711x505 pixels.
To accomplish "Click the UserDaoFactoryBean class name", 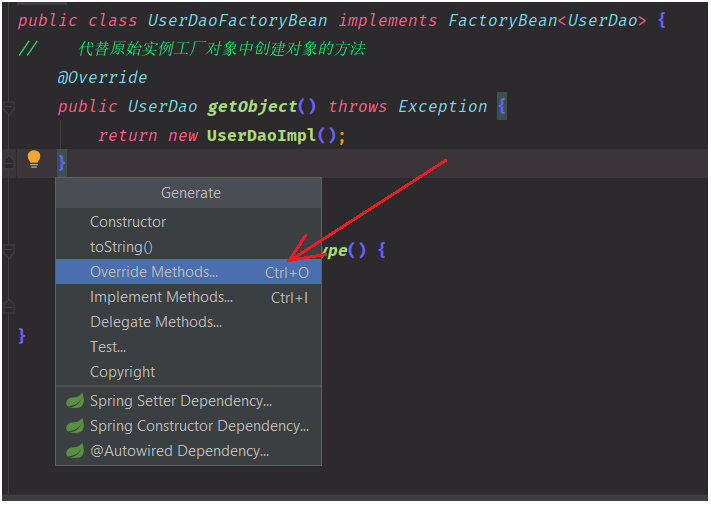I will click(237, 21).
